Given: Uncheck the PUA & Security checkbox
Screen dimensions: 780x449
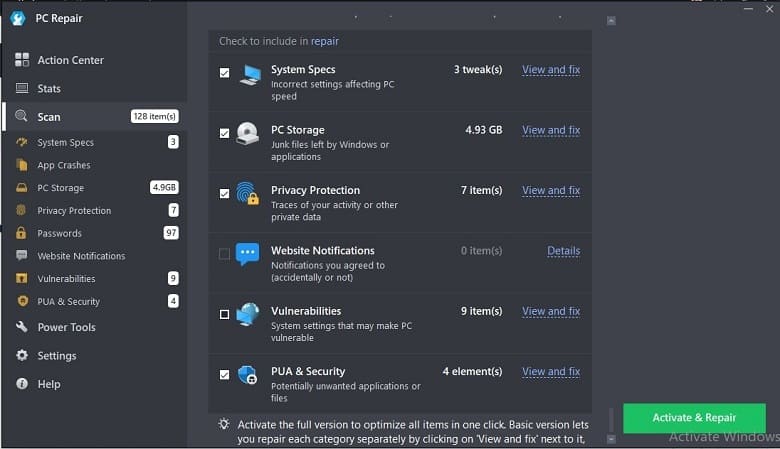Looking at the screenshot, I should 224,374.
